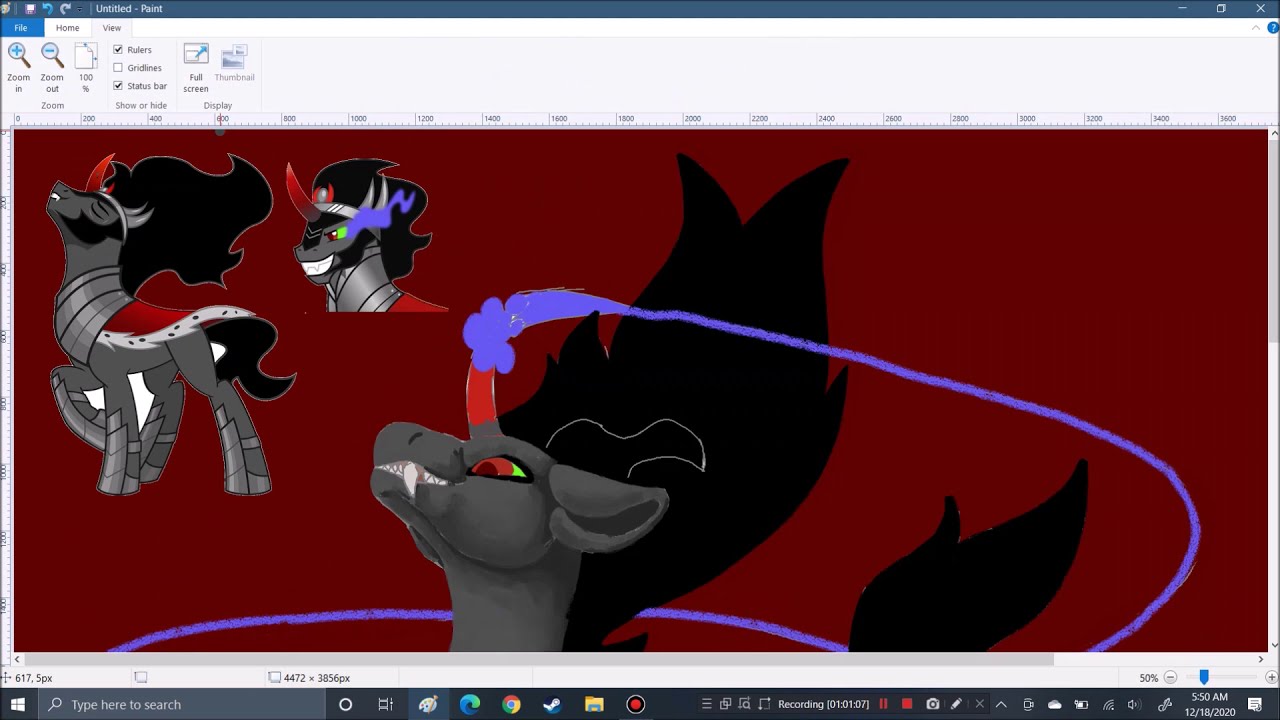
Task: Open the notification Action Center
Action: pos(1255,704)
